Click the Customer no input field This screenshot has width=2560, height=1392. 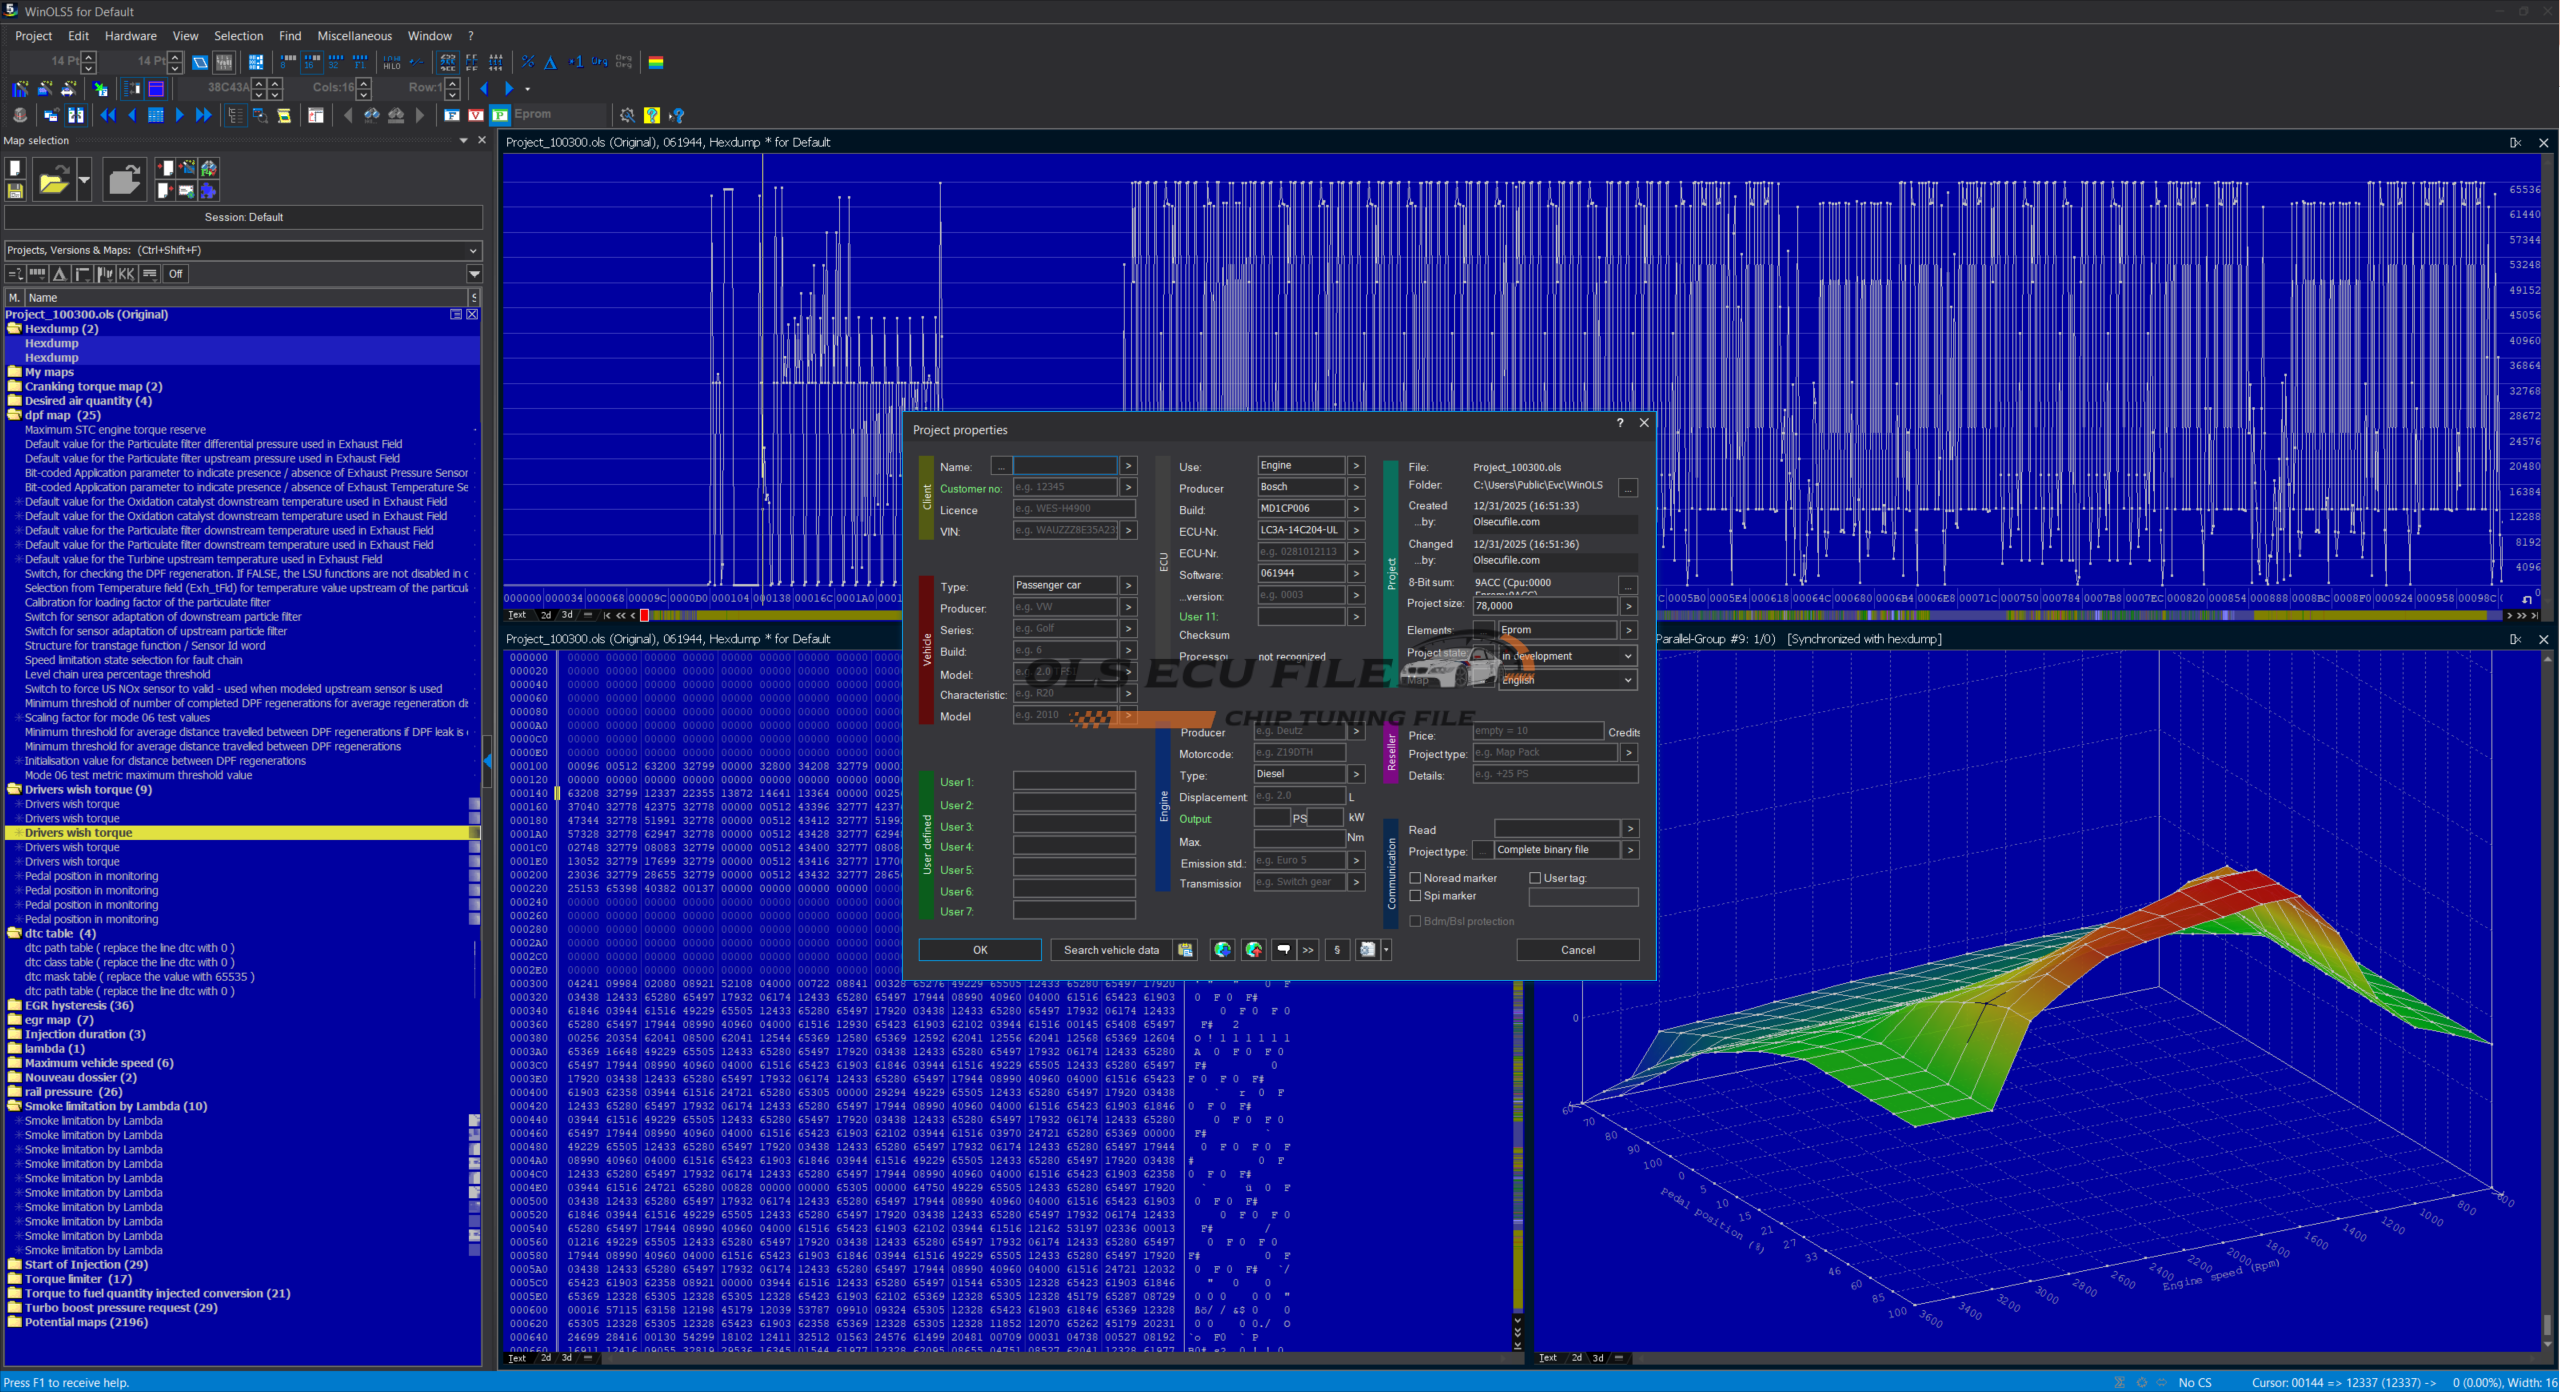[x=1064, y=488]
